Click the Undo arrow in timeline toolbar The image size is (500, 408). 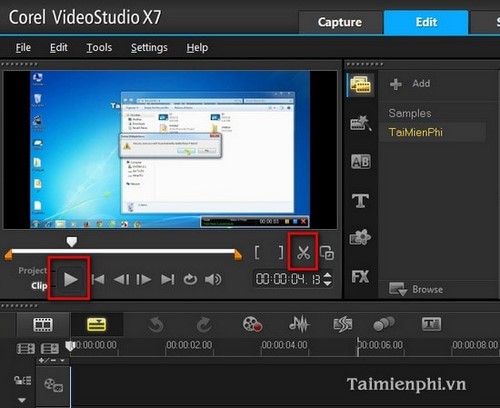pyautogui.click(x=156, y=325)
